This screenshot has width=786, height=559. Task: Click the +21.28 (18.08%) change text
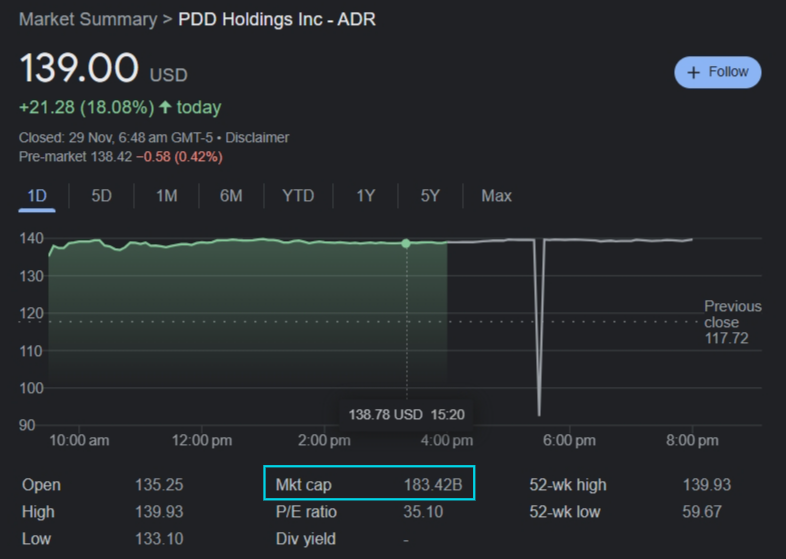[x=87, y=107]
